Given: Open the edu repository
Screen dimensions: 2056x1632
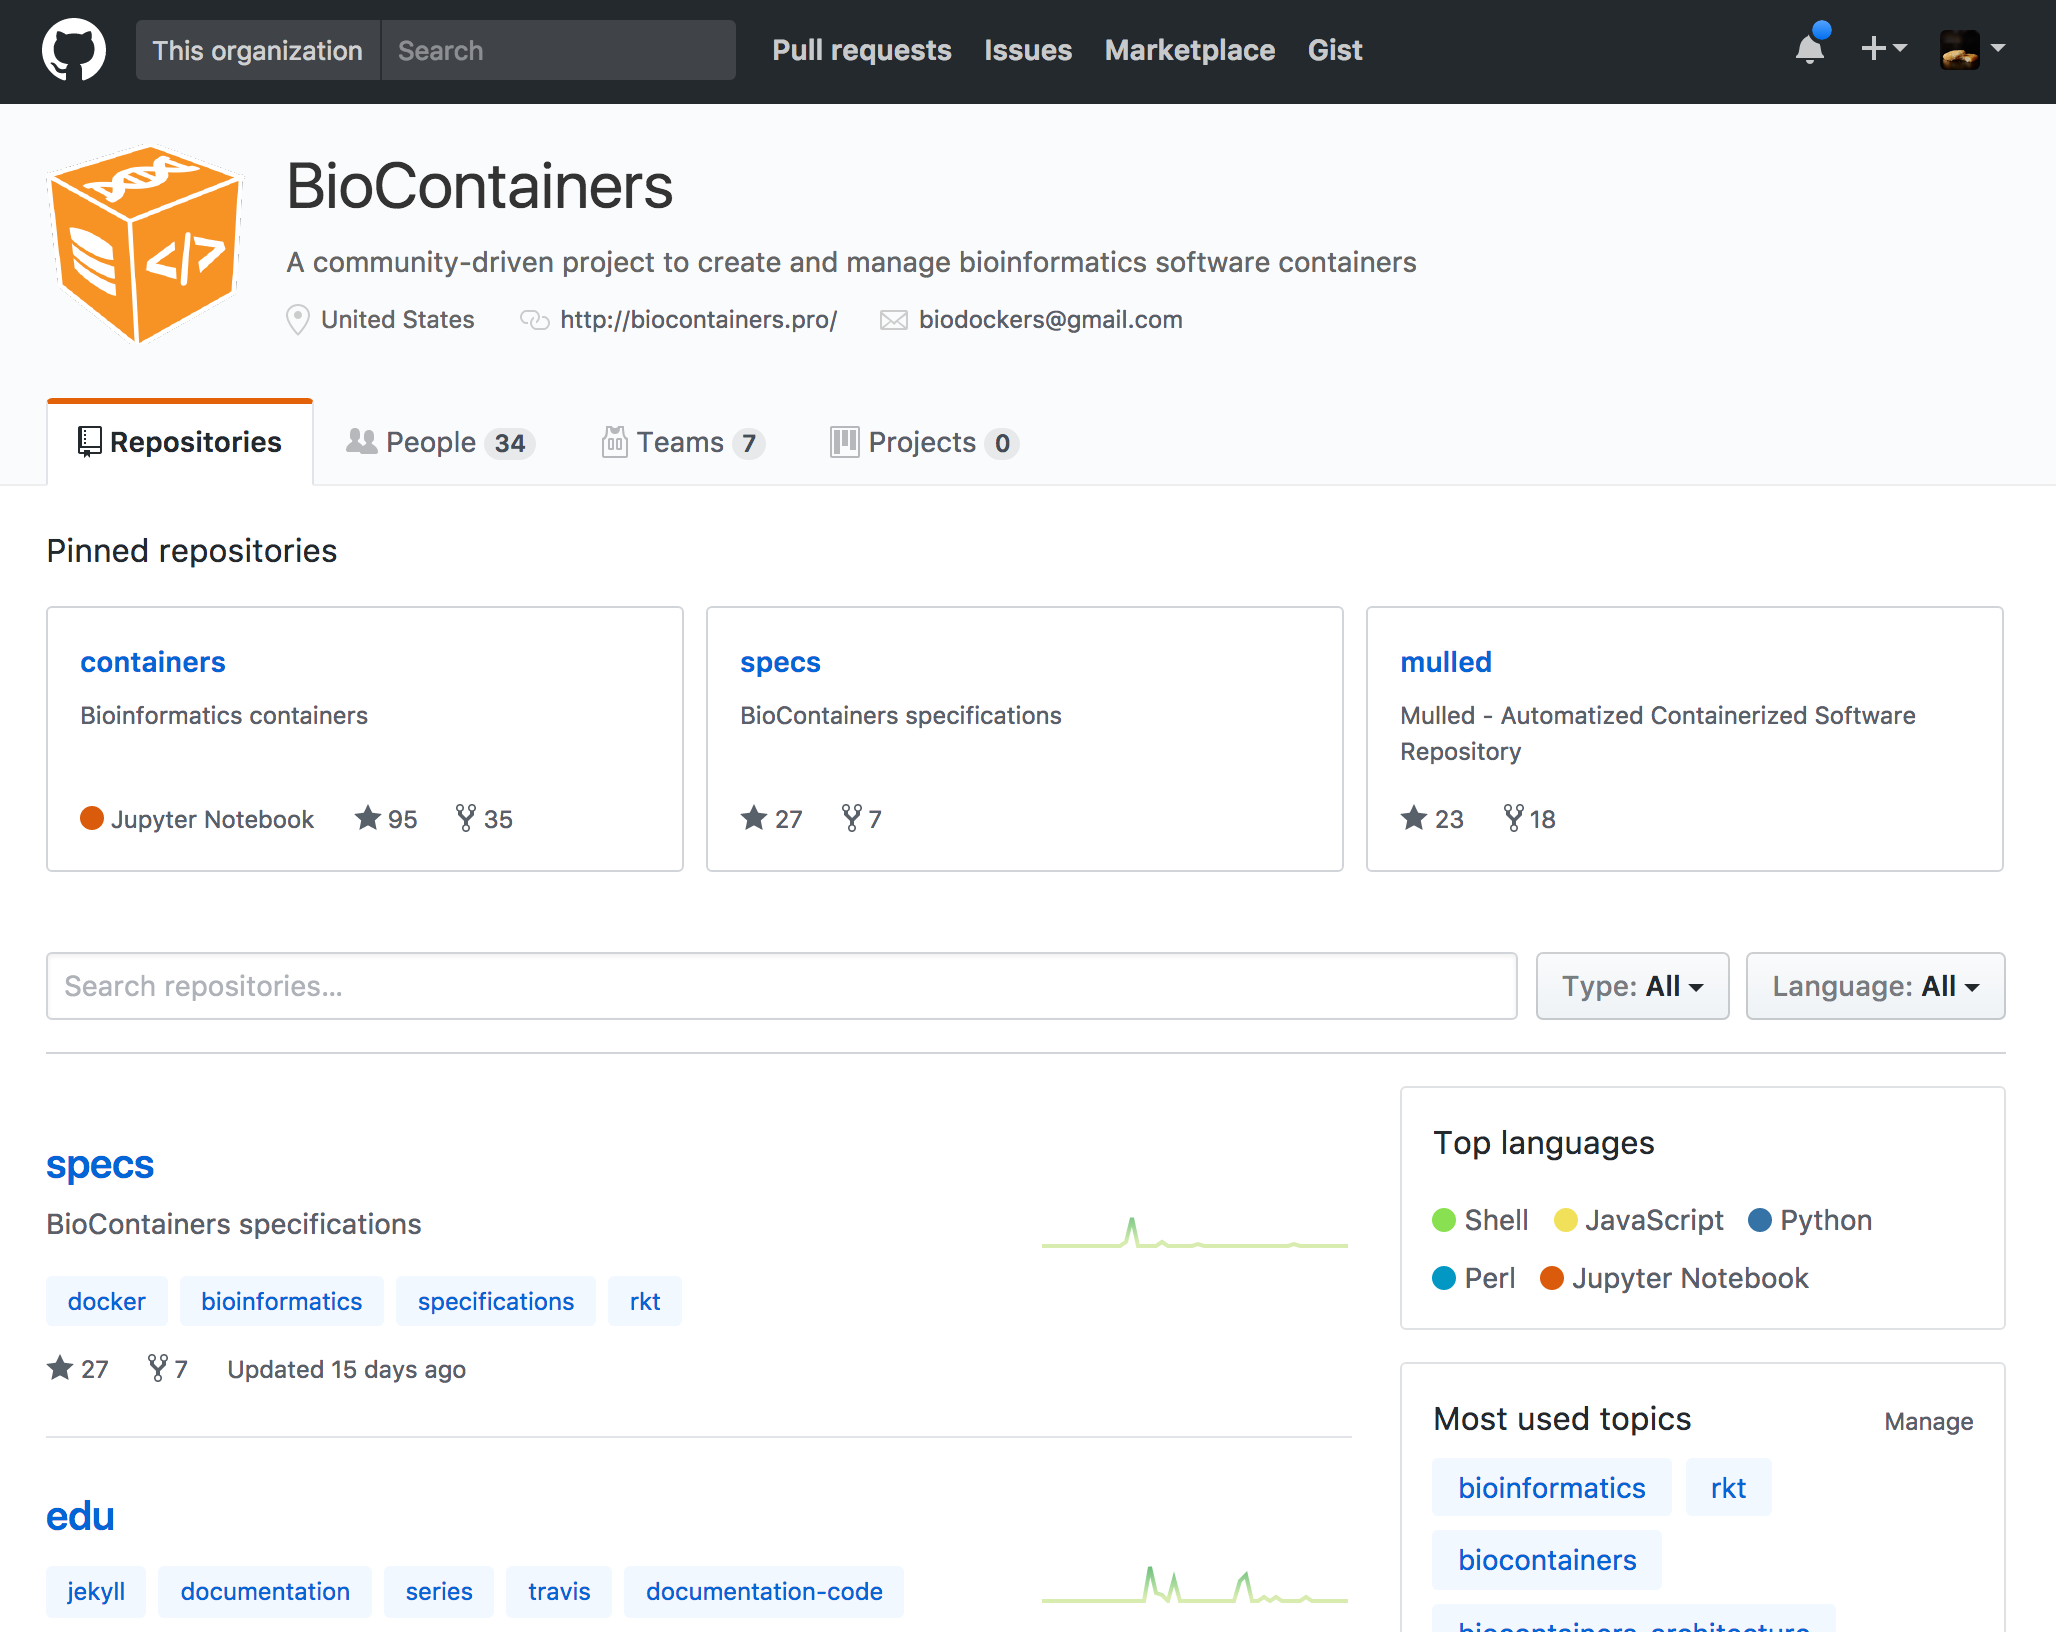Looking at the screenshot, I should click(80, 1516).
